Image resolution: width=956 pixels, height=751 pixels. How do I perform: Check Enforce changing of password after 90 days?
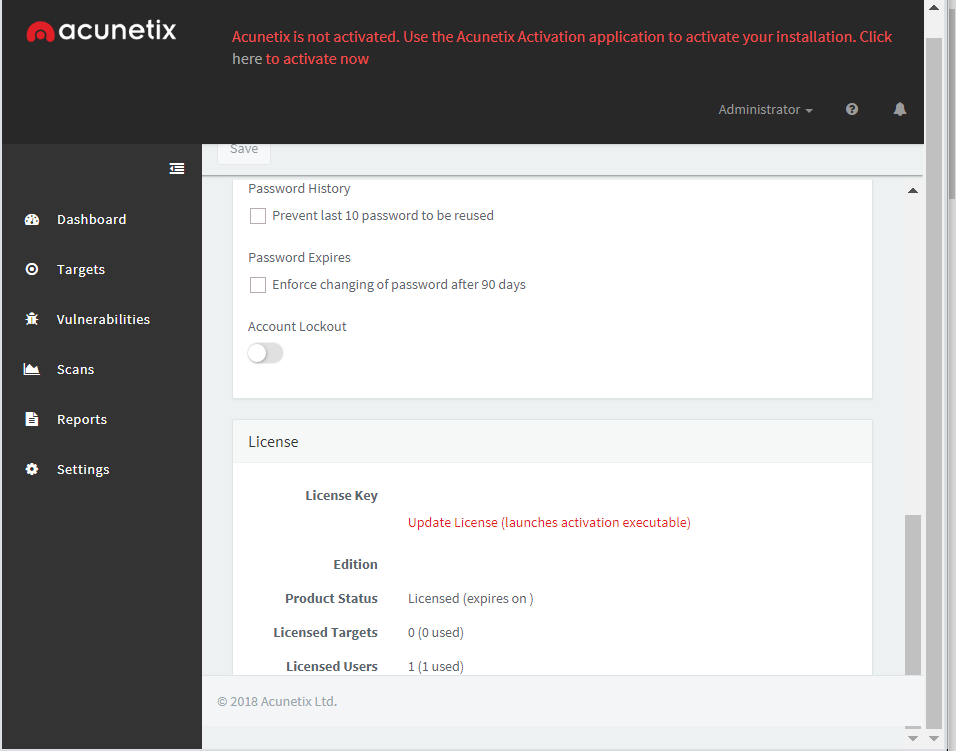click(x=258, y=285)
